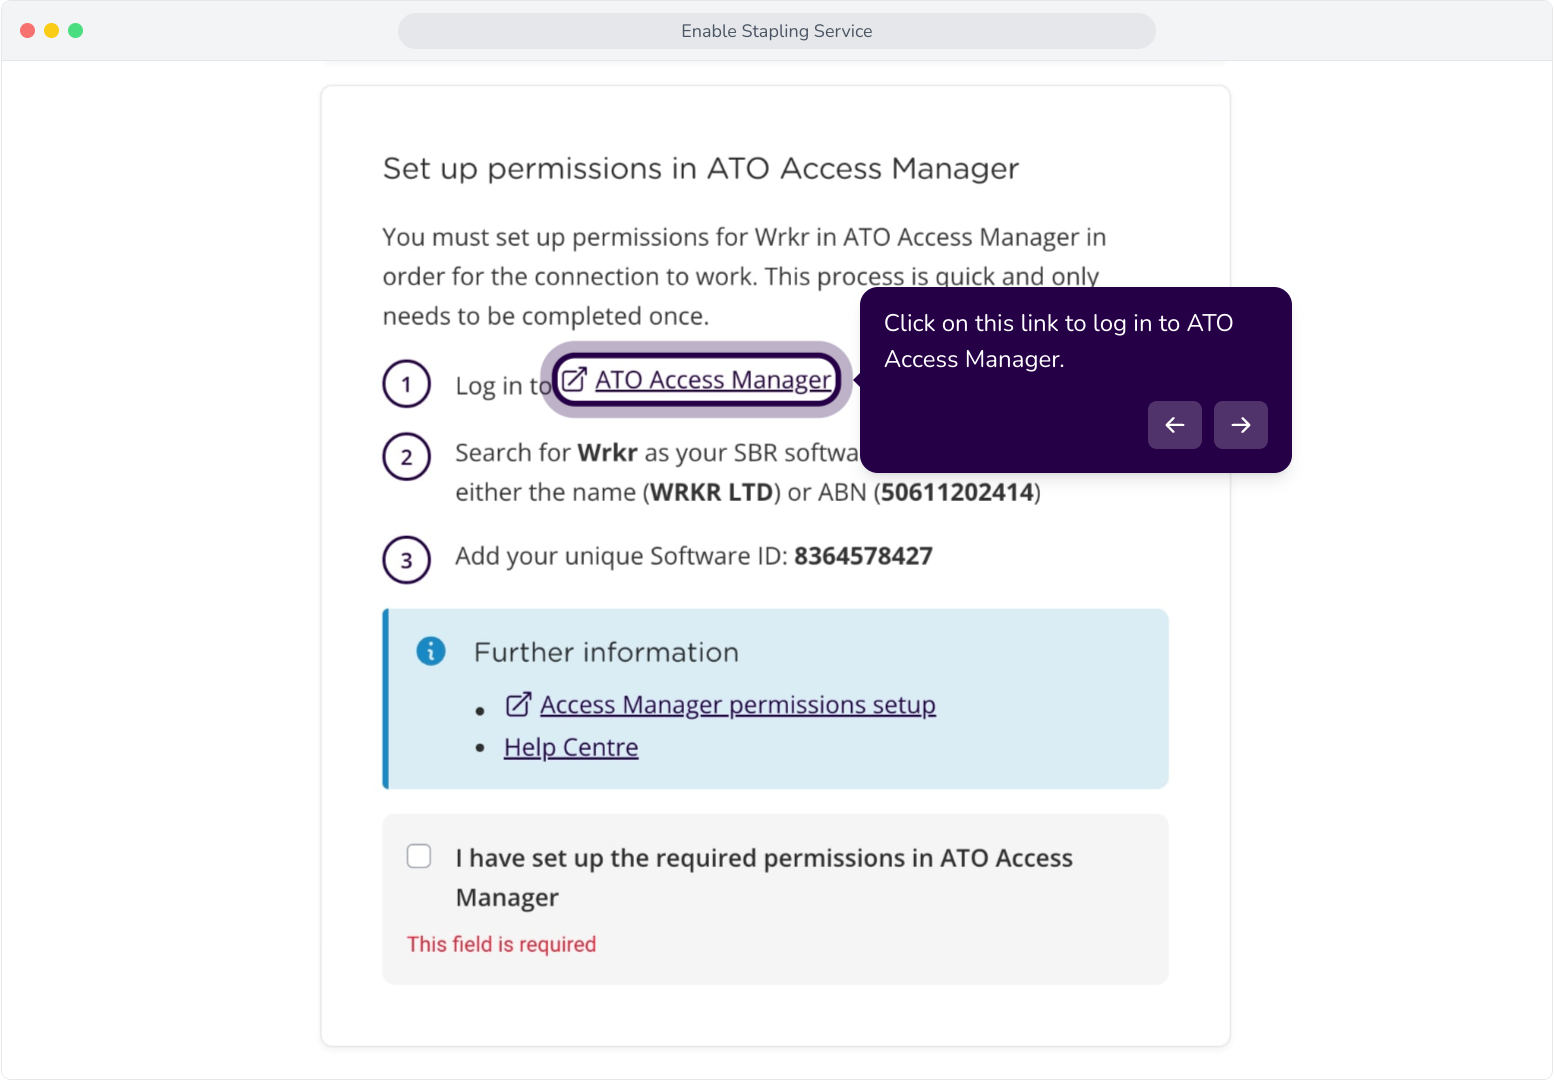The image size is (1554, 1080).
Task: Click the step 2 circle icon
Action: point(407,457)
